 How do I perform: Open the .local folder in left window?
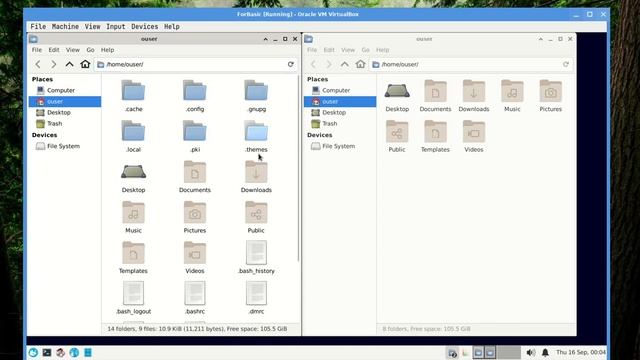133,136
